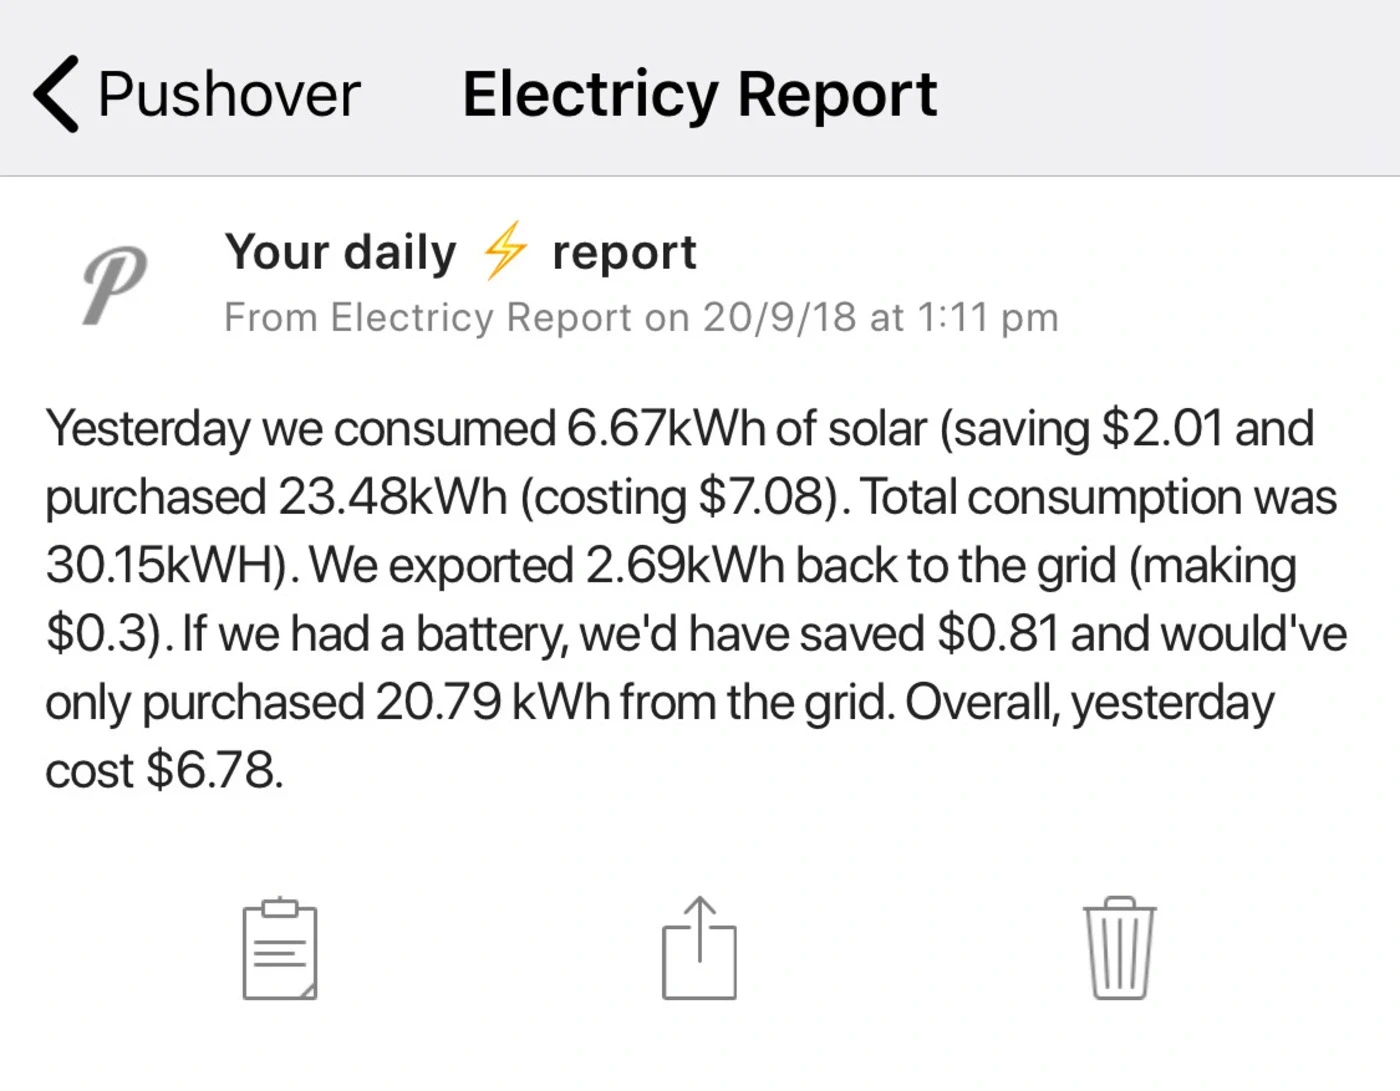Tap the word 'report' in heading
1400x1091 pixels.
tap(624, 254)
